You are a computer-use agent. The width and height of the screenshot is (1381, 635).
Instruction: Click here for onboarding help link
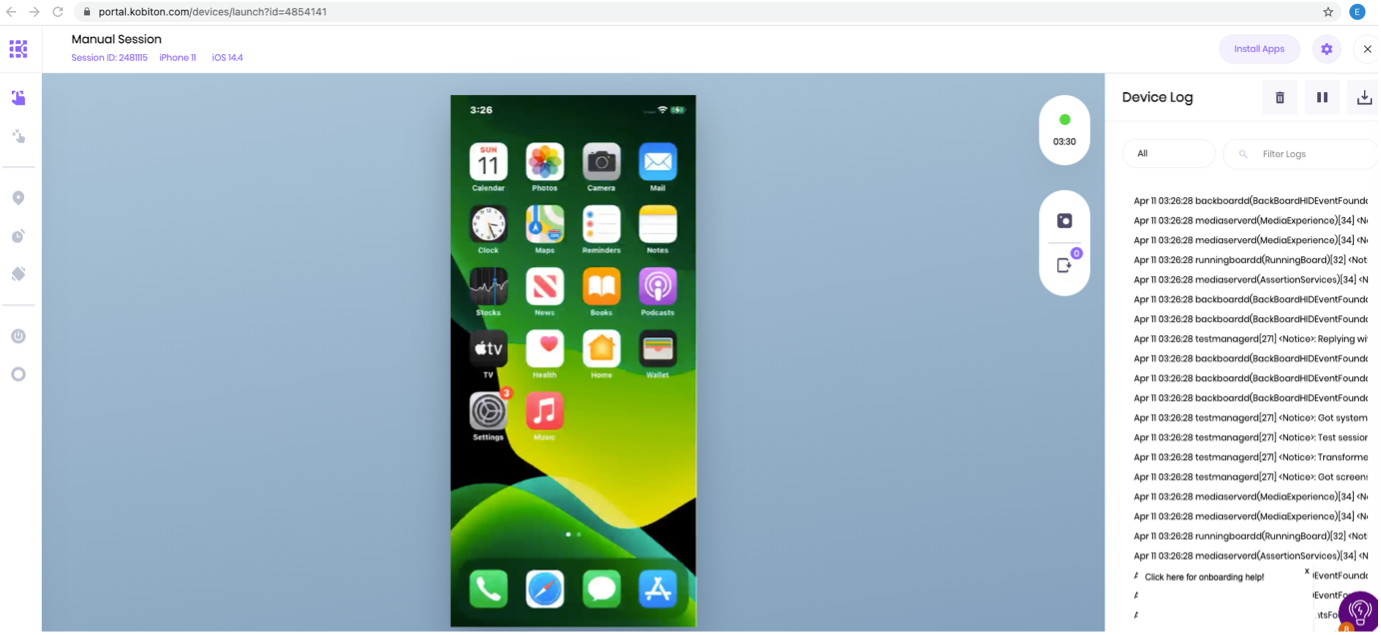[1204, 577]
